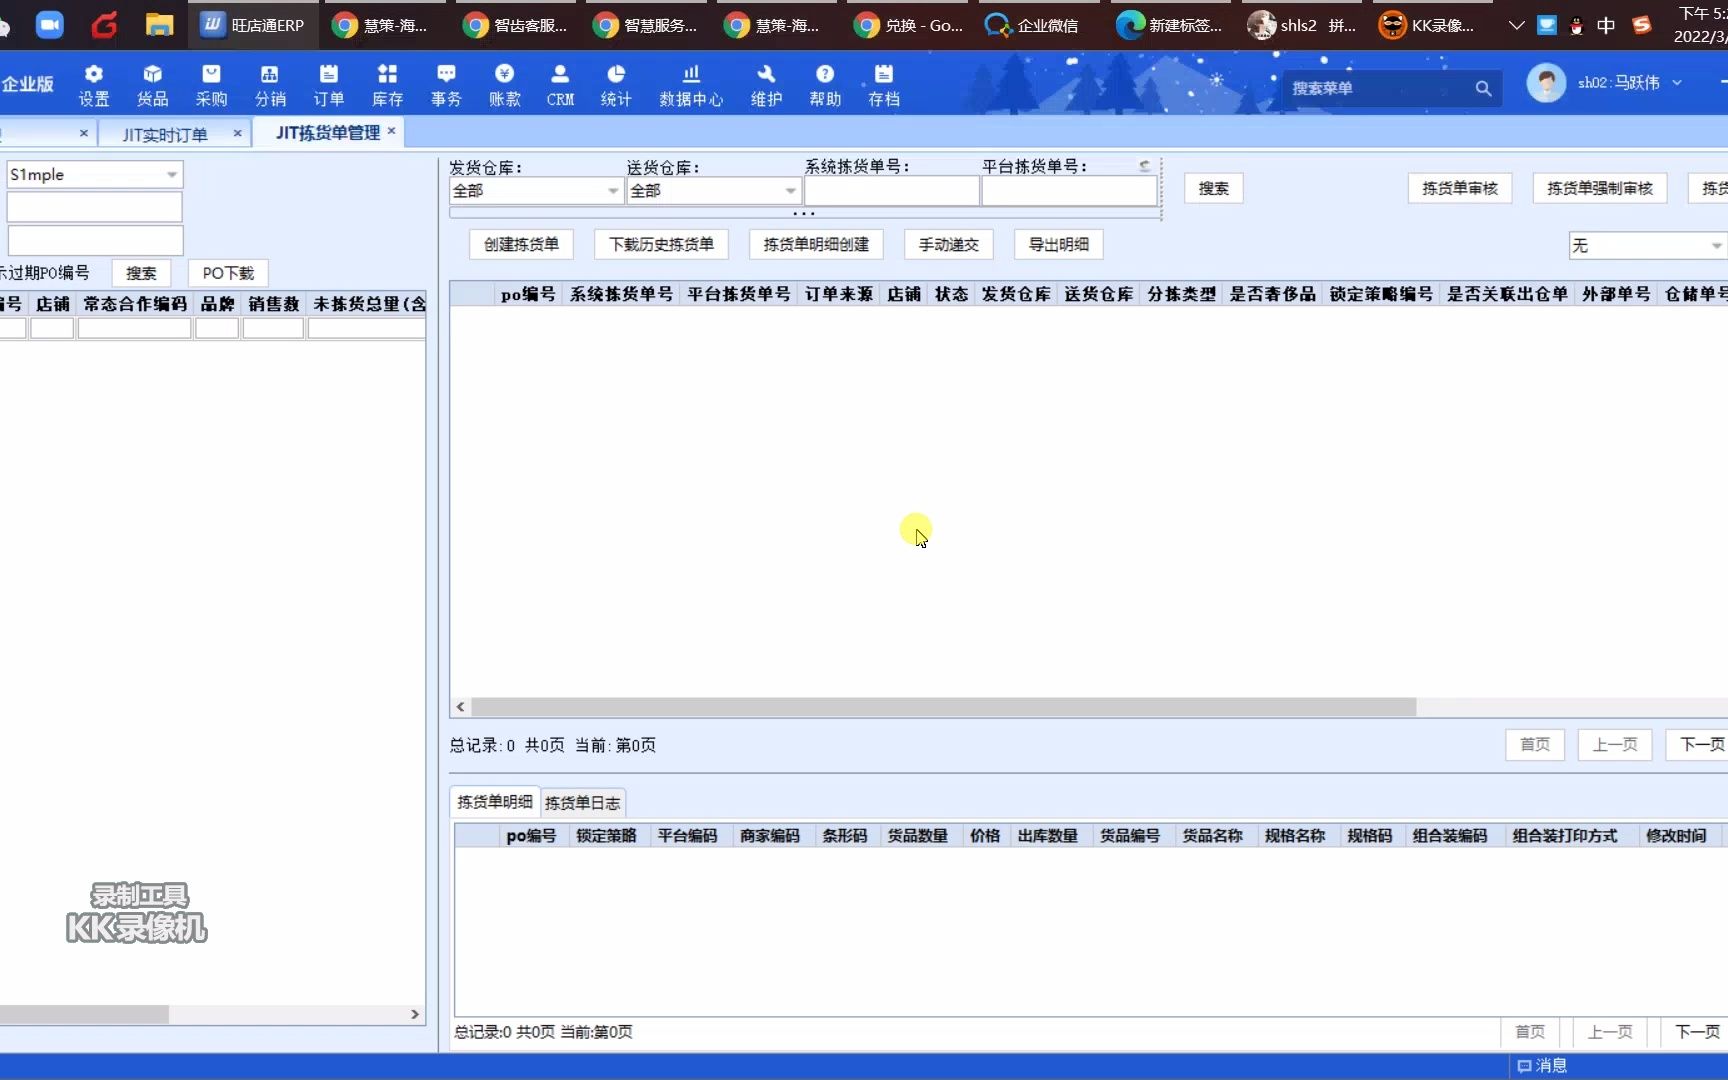
Task: Open the Zoom meeting taskbar icon
Action: [49, 25]
